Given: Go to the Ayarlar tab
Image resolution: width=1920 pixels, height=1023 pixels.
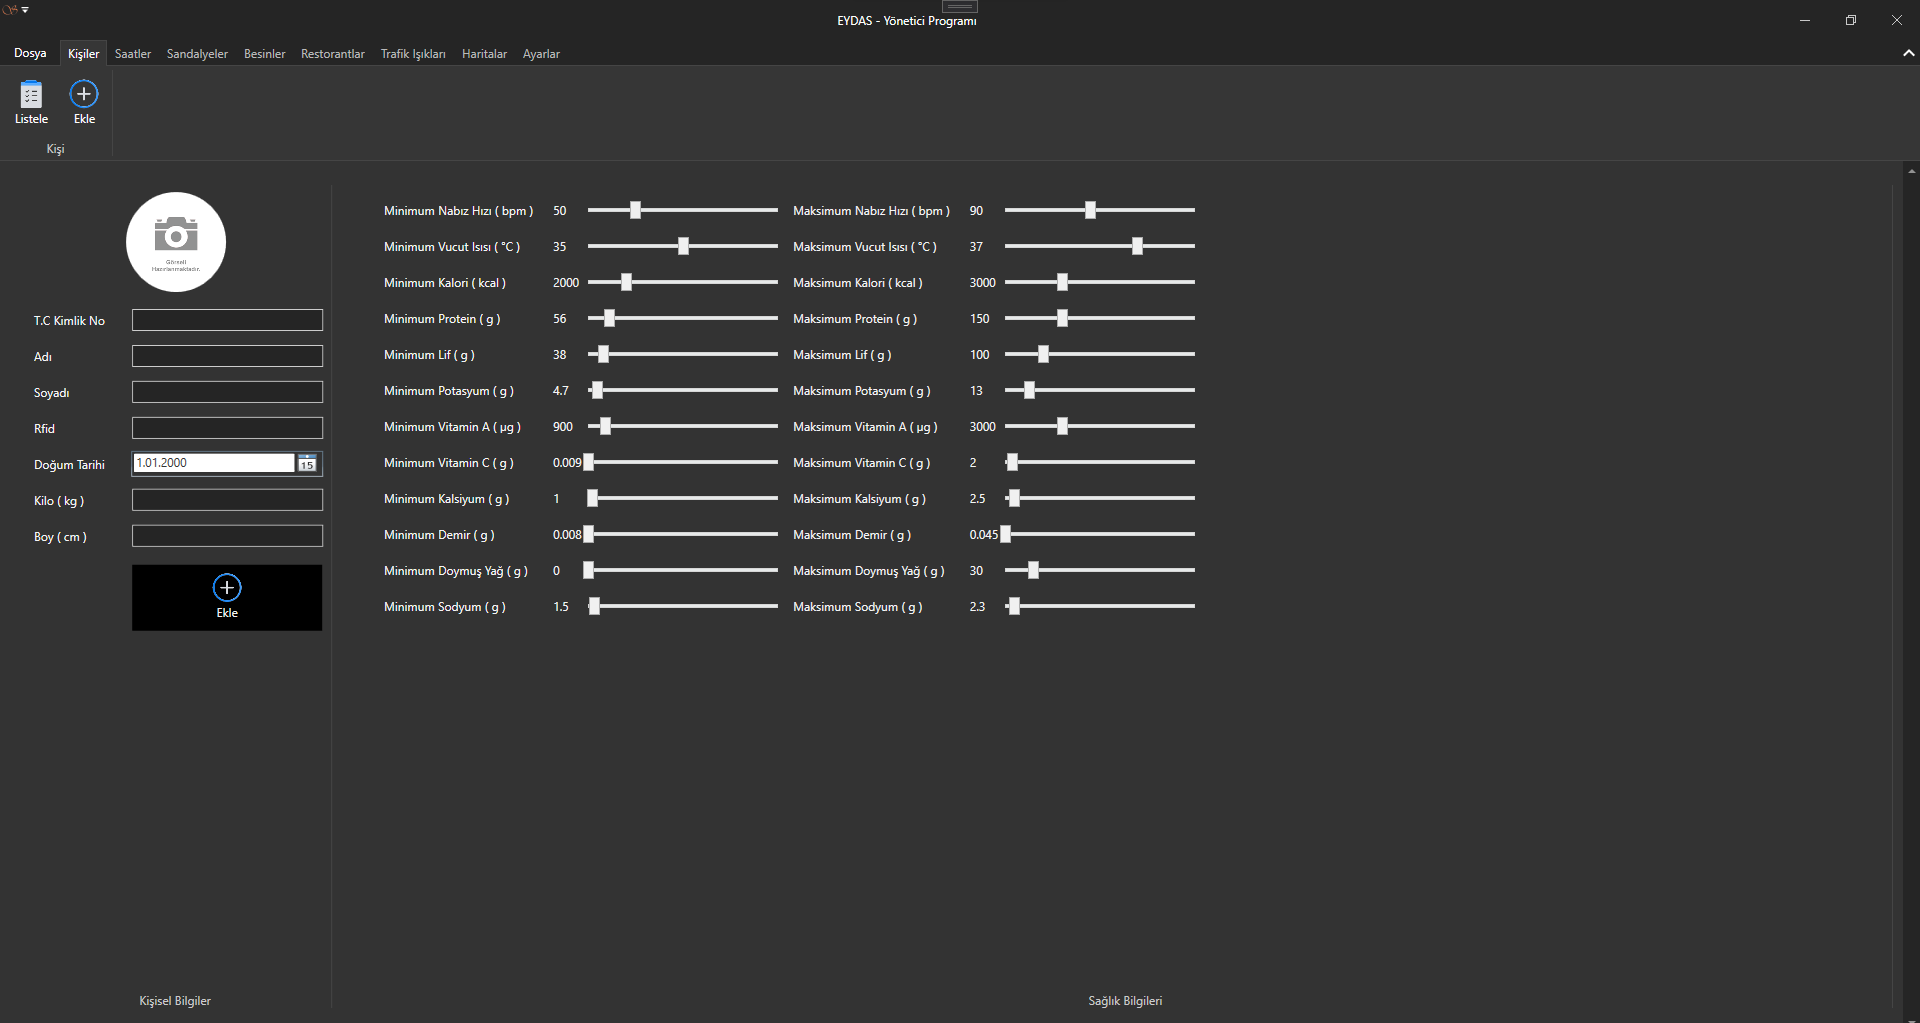Looking at the screenshot, I should (541, 54).
